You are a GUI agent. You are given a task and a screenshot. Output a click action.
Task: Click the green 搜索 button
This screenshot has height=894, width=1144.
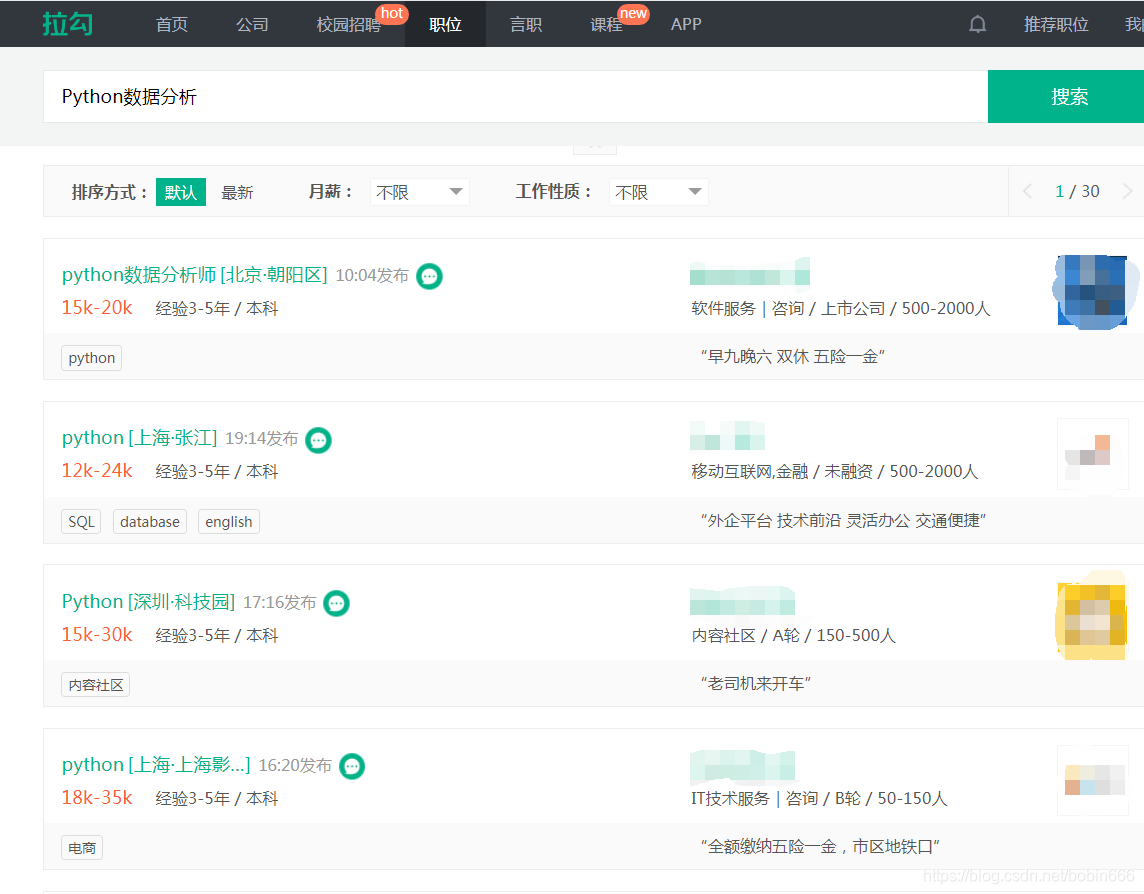1066,96
